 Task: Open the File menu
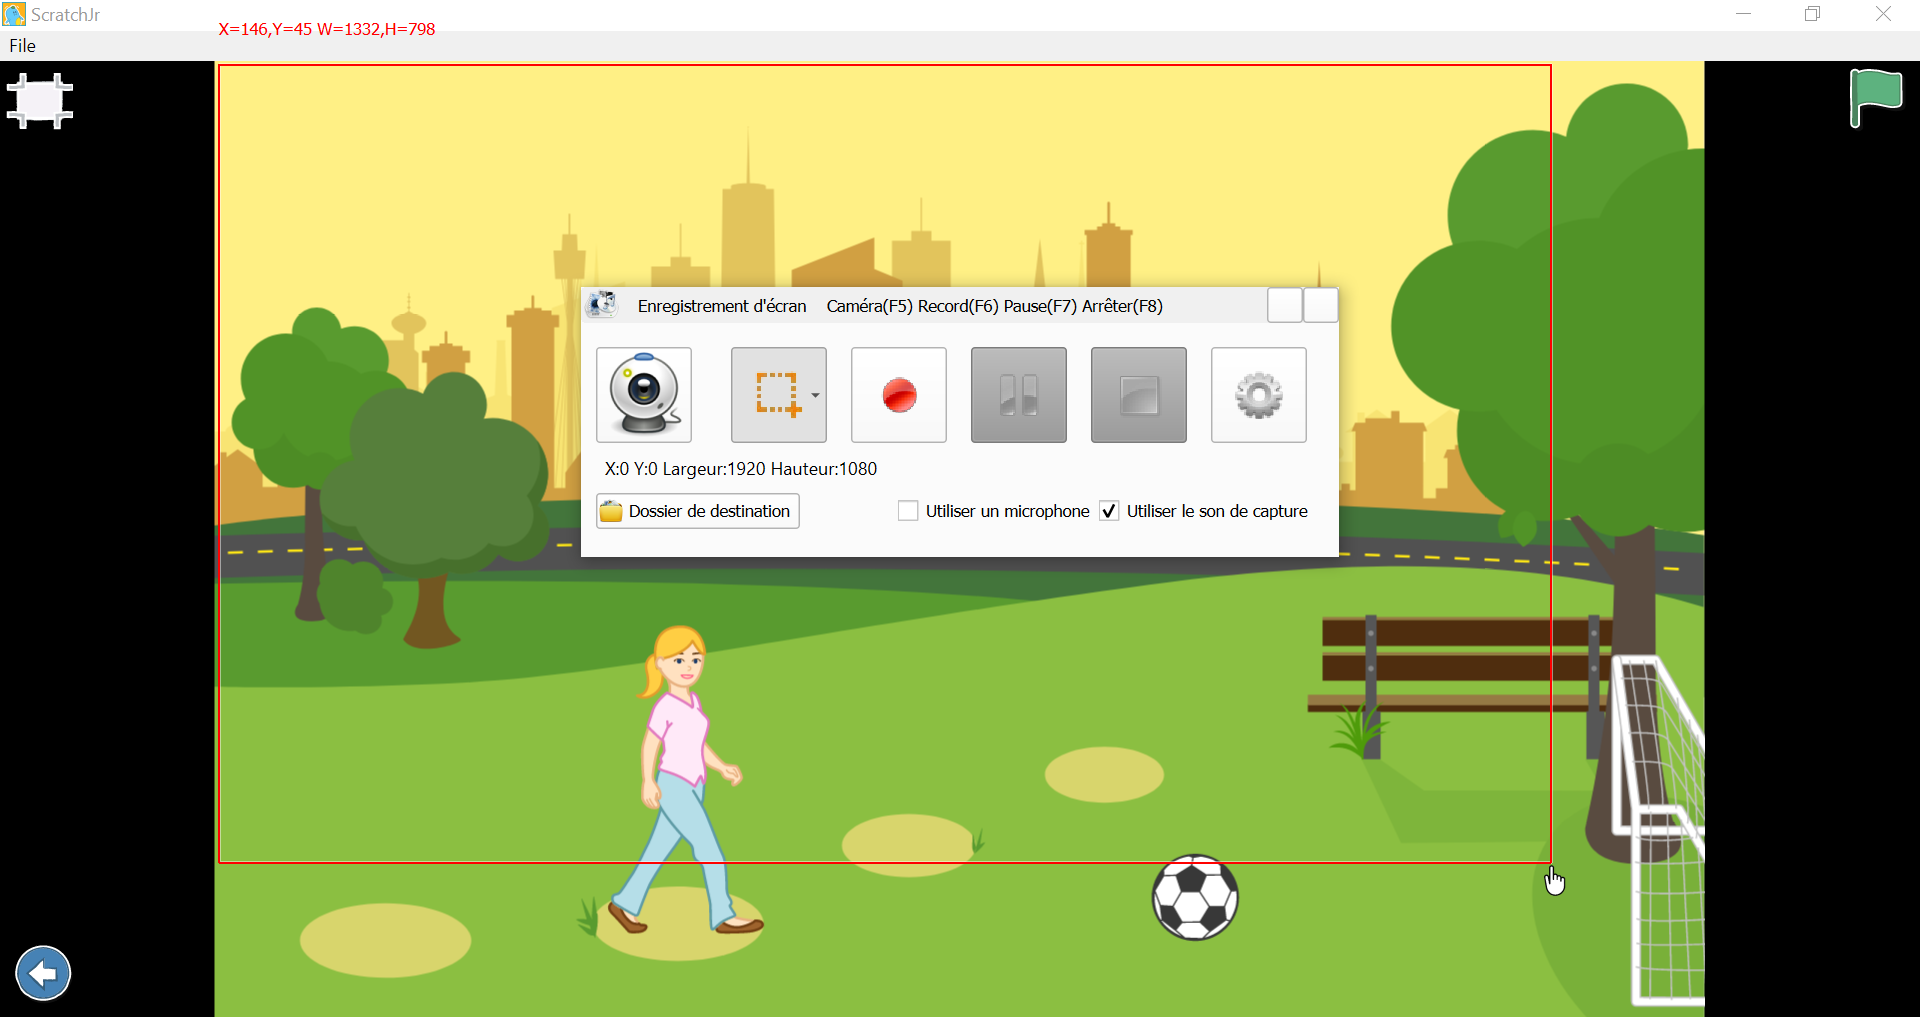(x=22, y=46)
